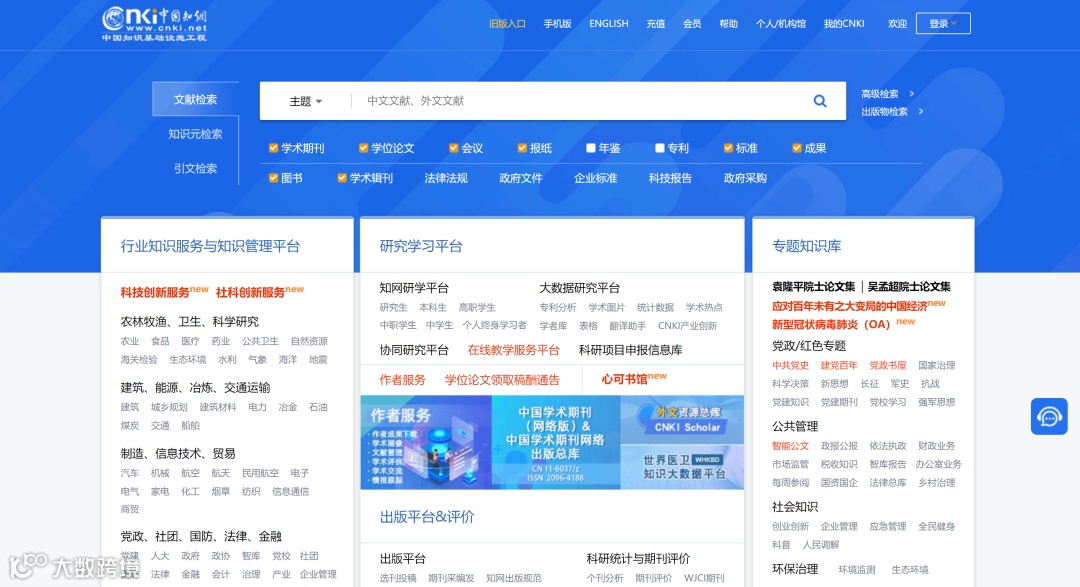Open 旧版入口 in top navigation
The width and height of the screenshot is (1080, 587).
[507, 23]
